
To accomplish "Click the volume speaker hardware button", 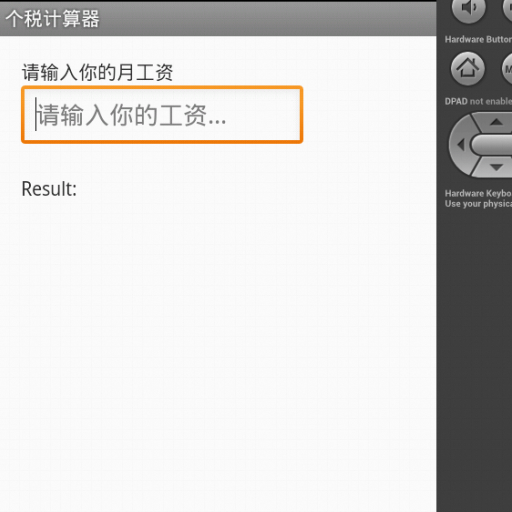I will 468,8.
